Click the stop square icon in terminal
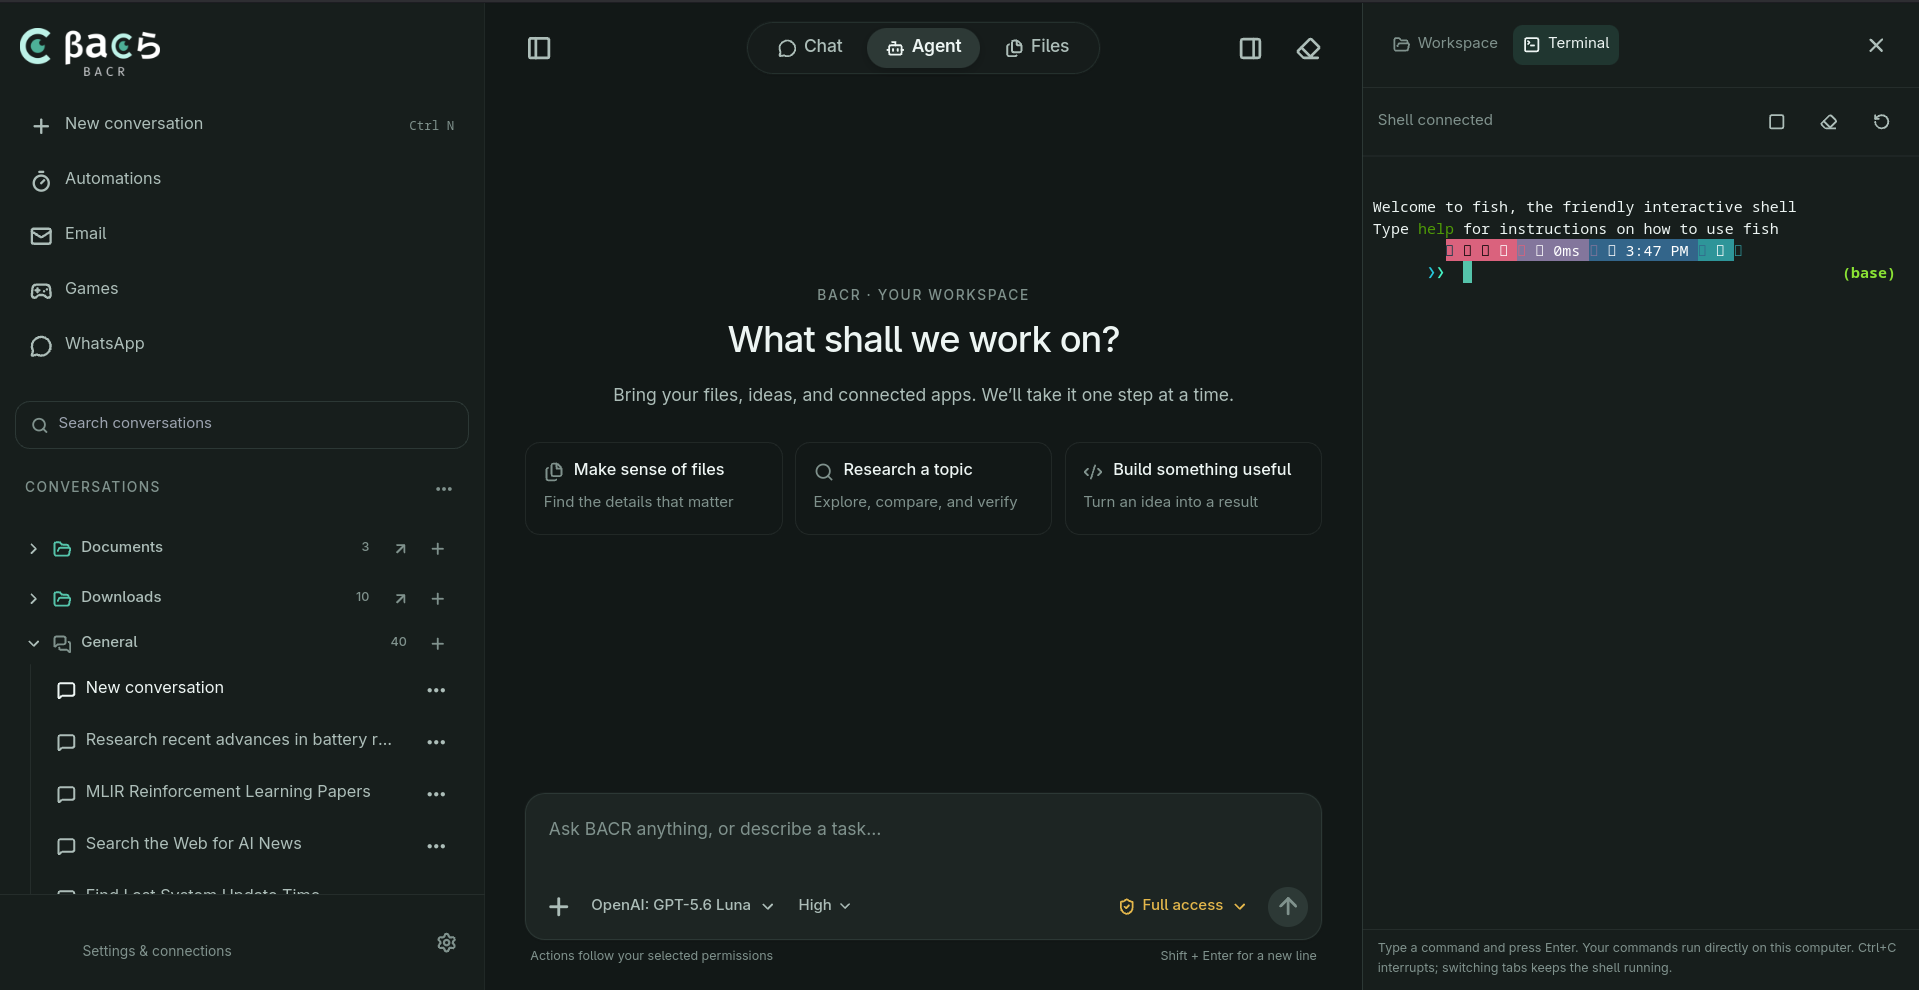1919x990 pixels. point(1776,121)
